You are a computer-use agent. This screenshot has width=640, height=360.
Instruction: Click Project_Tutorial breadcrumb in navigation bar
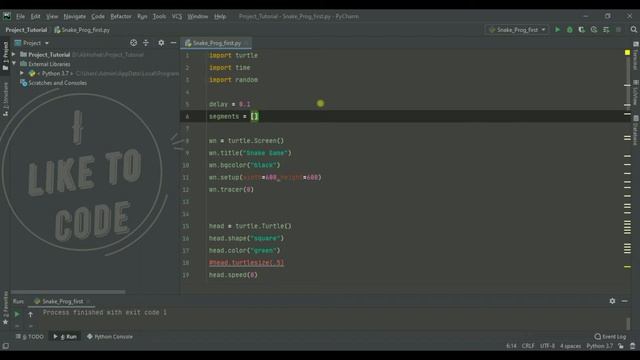click(x=26, y=30)
